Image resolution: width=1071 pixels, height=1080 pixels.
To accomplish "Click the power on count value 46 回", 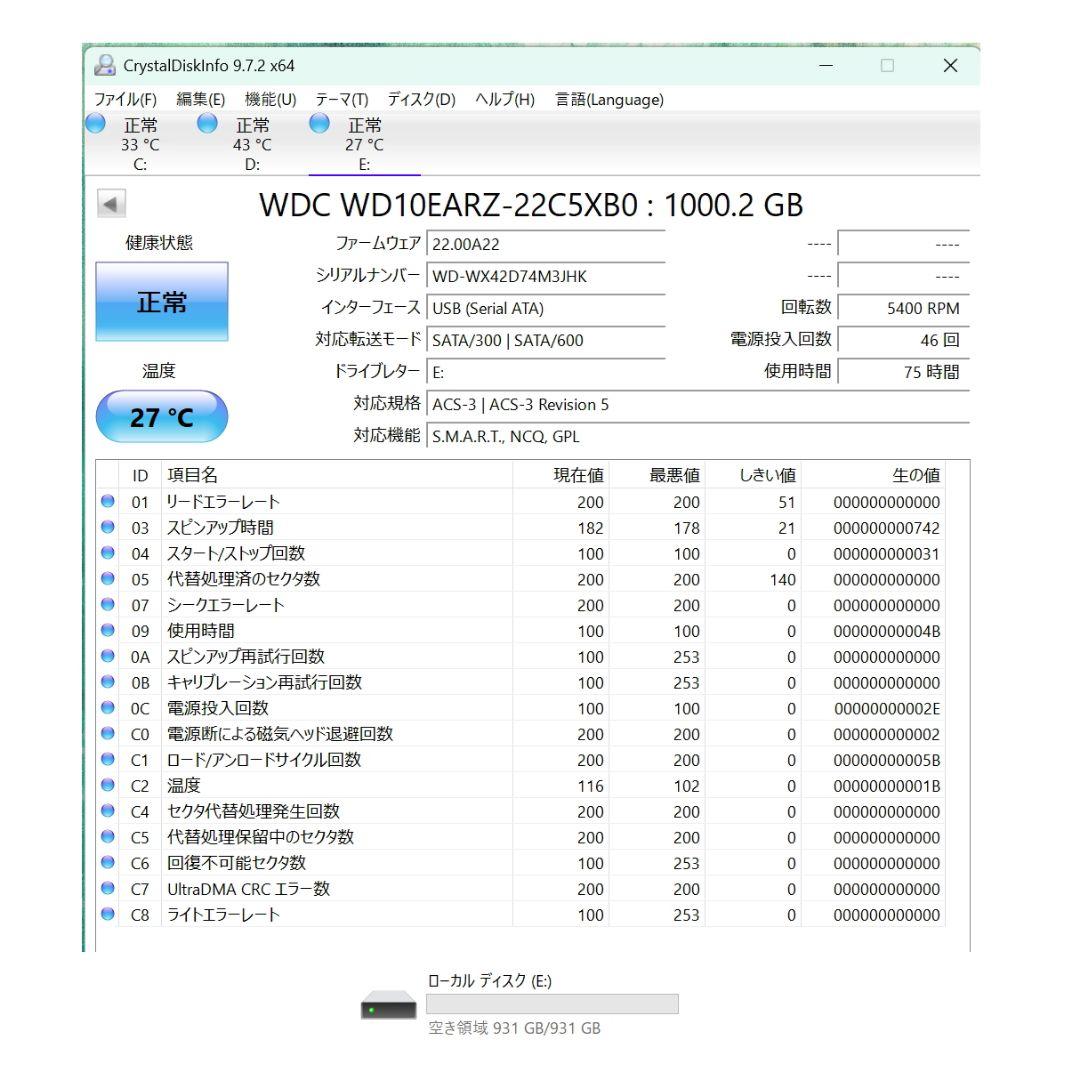I will coord(904,340).
